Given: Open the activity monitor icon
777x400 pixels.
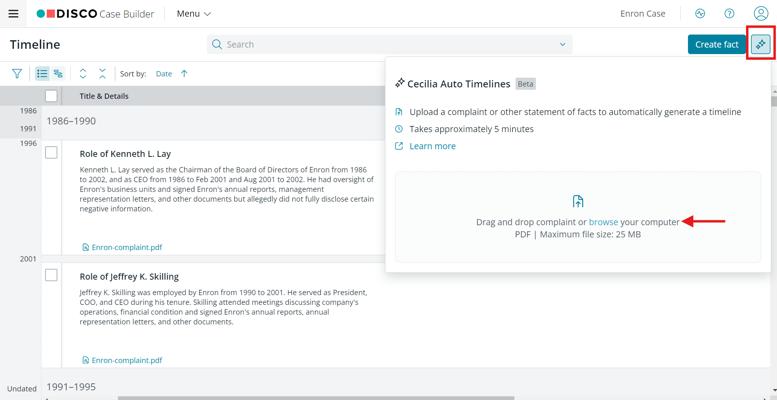Looking at the screenshot, I should [700, 14].
